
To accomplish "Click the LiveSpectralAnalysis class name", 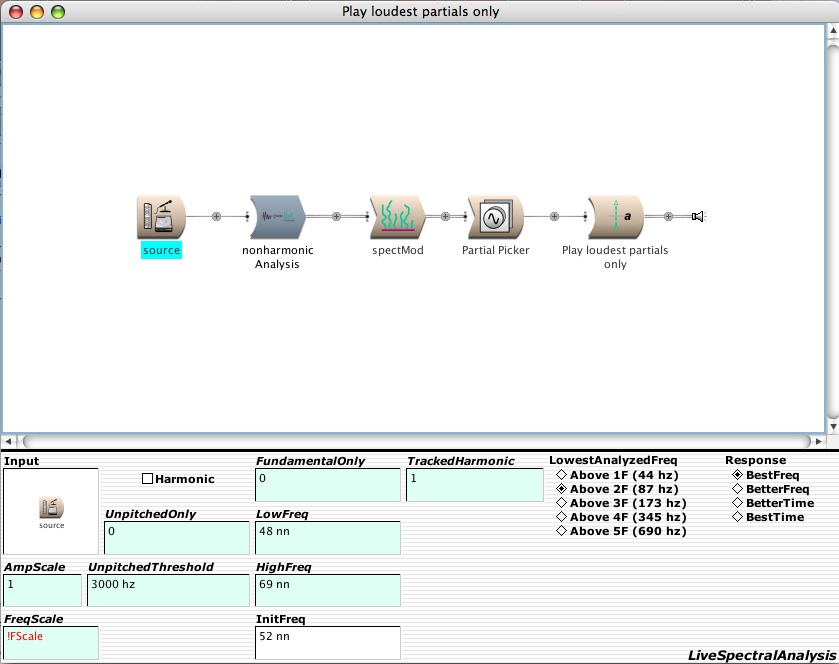I will [x=762, y=655].
